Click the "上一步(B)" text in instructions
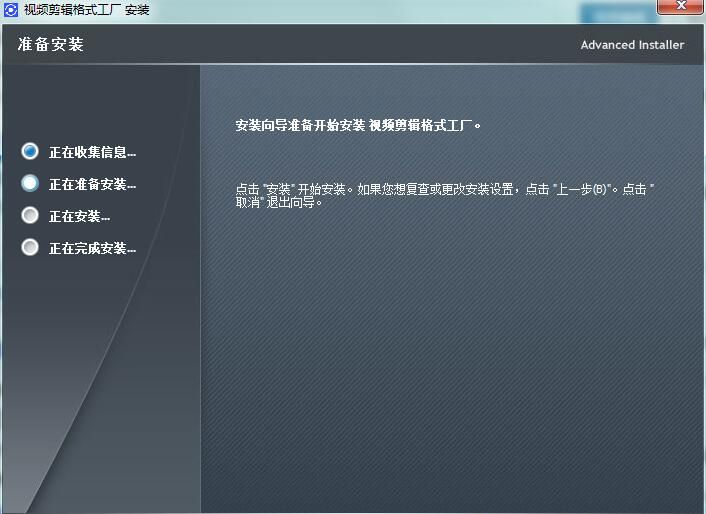The height and width of the screenshot is (514, 706). pos(586,189)
